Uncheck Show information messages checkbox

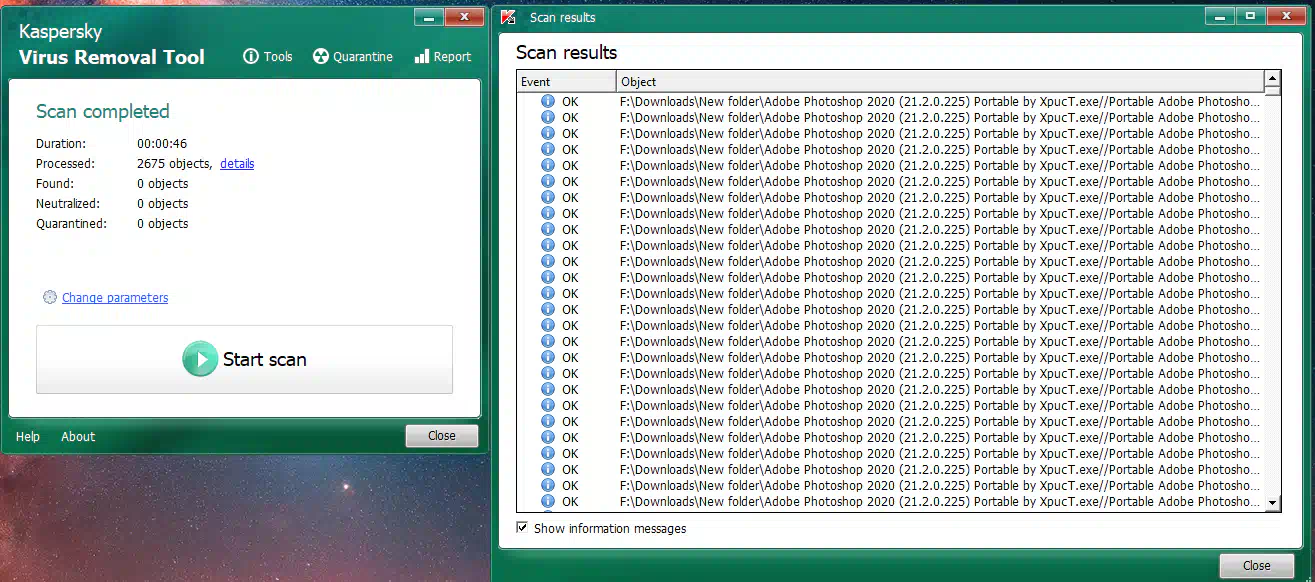[x=522, y=527]
